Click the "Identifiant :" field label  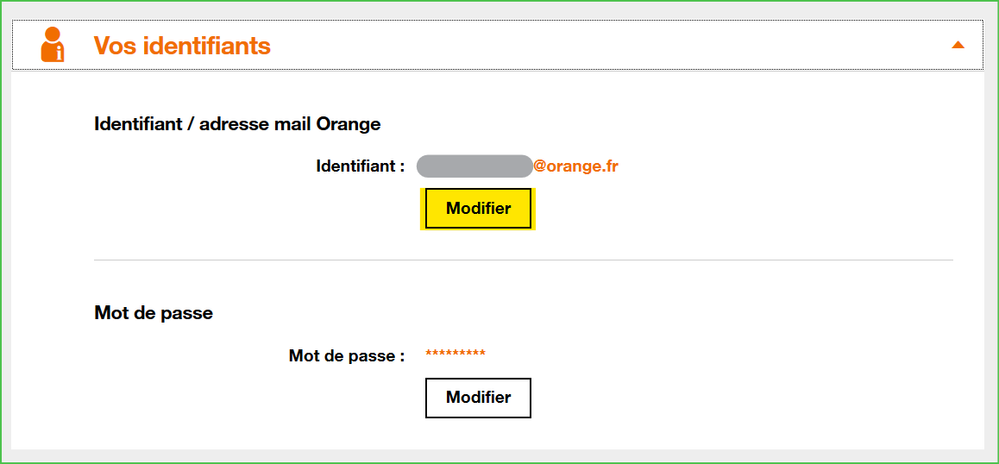click(x=360, y=166)
